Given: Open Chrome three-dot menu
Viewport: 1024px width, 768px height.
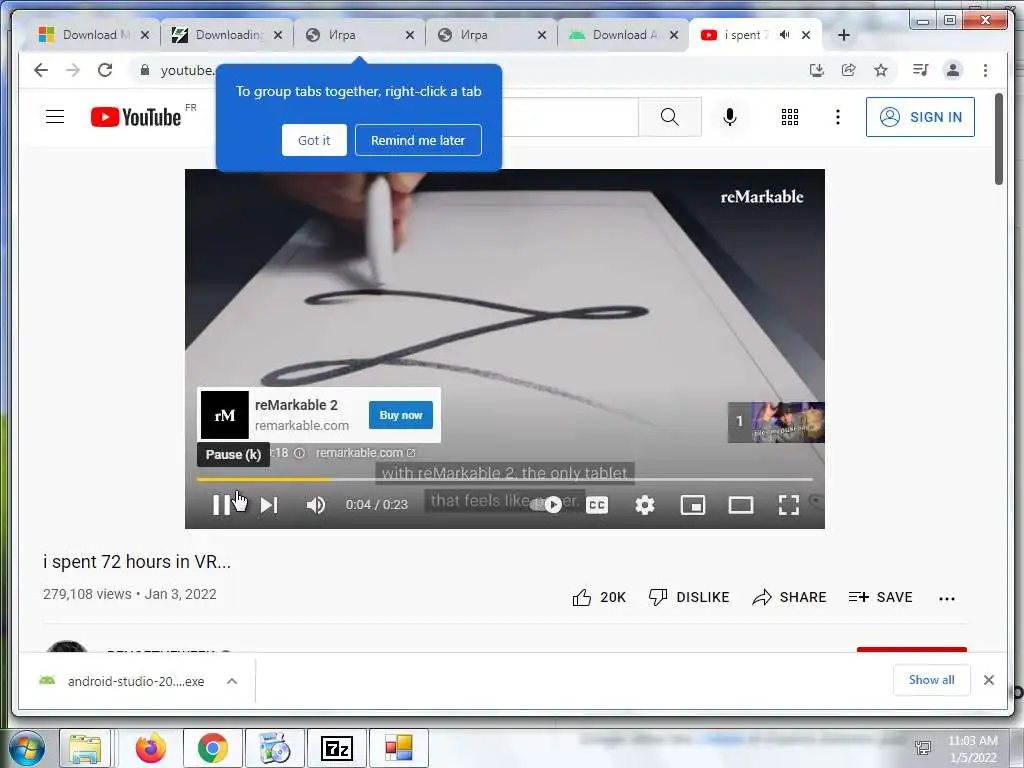Looking at the screenshot, I should [x=985, y=70].
